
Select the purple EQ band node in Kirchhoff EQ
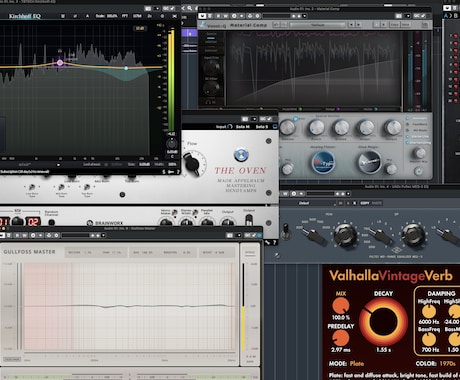coord(60,62)
